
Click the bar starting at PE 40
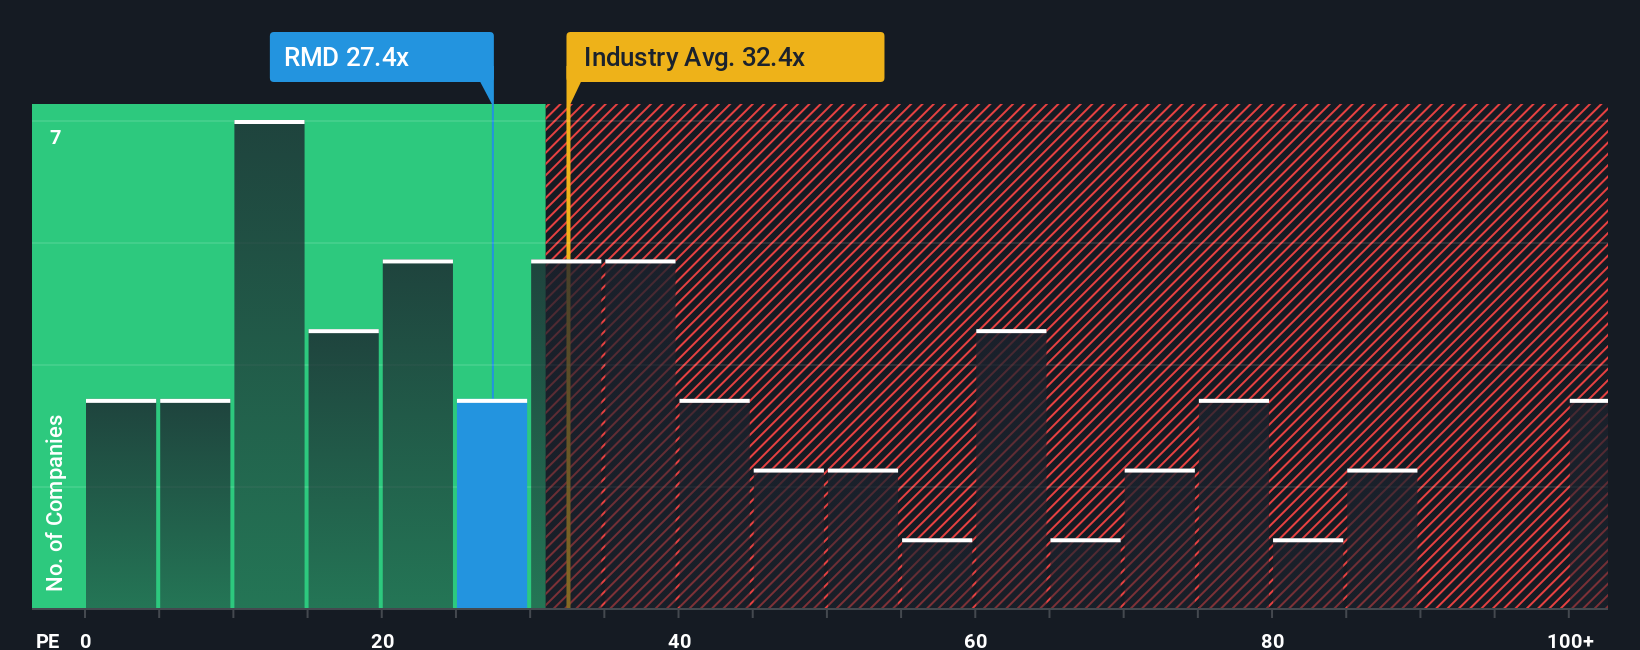pyautogui.click(x=714, y=504)
